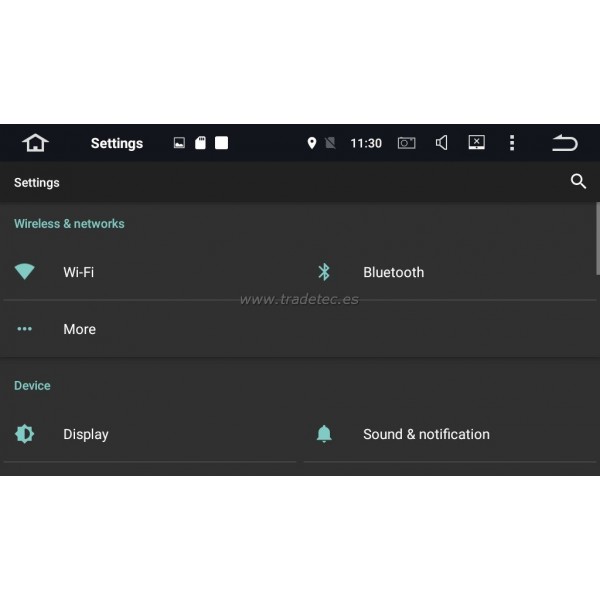This screenshot has width=600, height=600.
Task: Click the status bar clock 11:30
Action: click(x=366, y=143)
